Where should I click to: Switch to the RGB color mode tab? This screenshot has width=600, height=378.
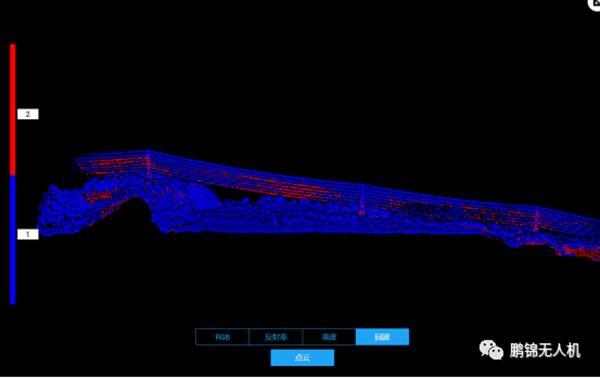[x=222, y=337]
